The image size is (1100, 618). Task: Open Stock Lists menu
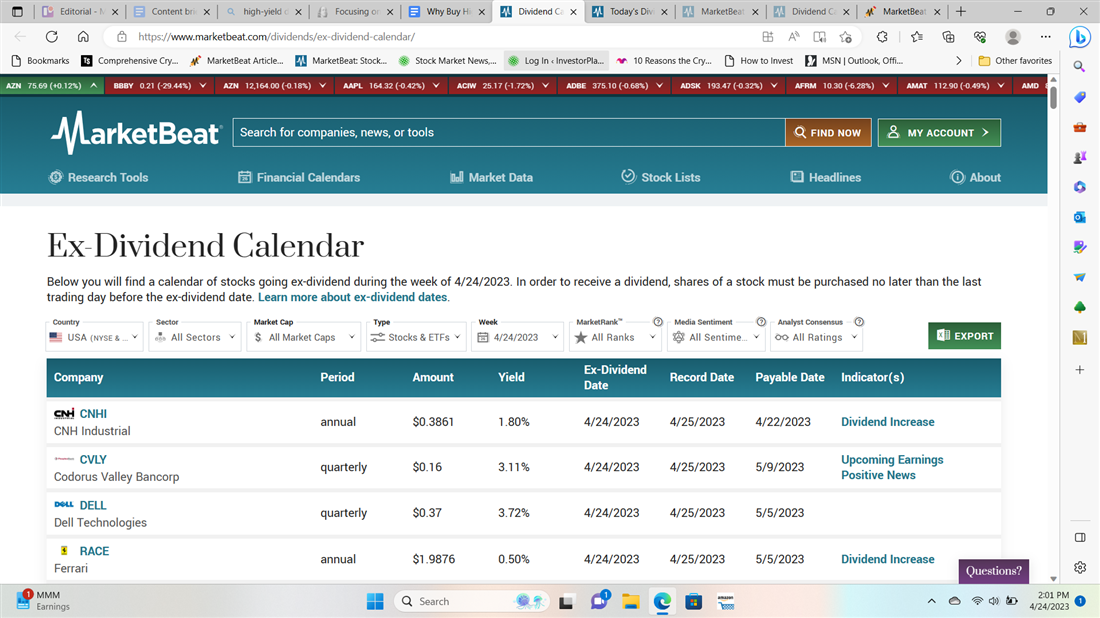tap(661, 177)
